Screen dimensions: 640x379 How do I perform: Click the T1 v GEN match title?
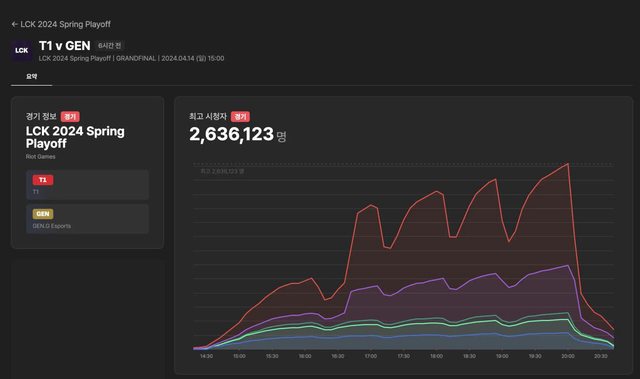click(64, 46)
